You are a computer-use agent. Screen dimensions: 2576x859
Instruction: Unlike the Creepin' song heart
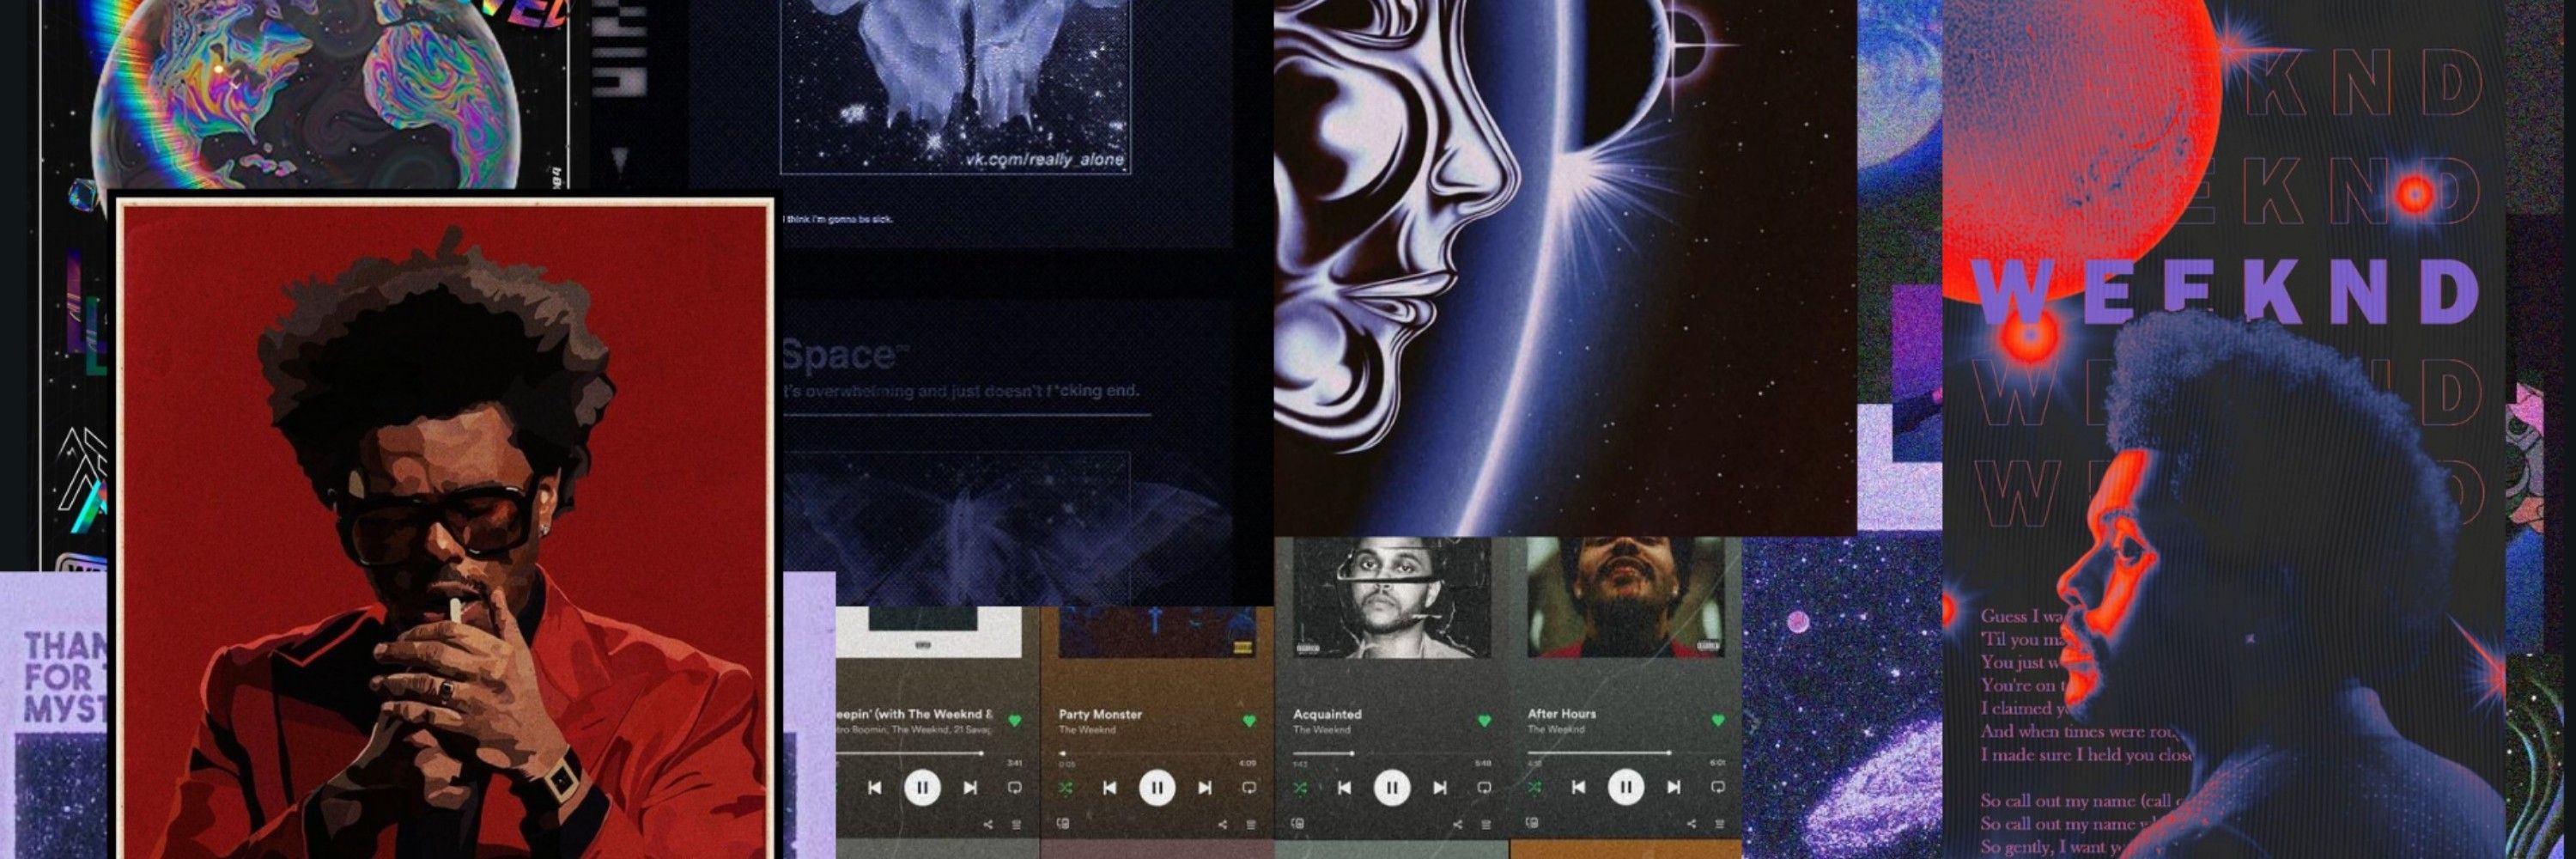pyautogui.click(x=1014, y=720)
